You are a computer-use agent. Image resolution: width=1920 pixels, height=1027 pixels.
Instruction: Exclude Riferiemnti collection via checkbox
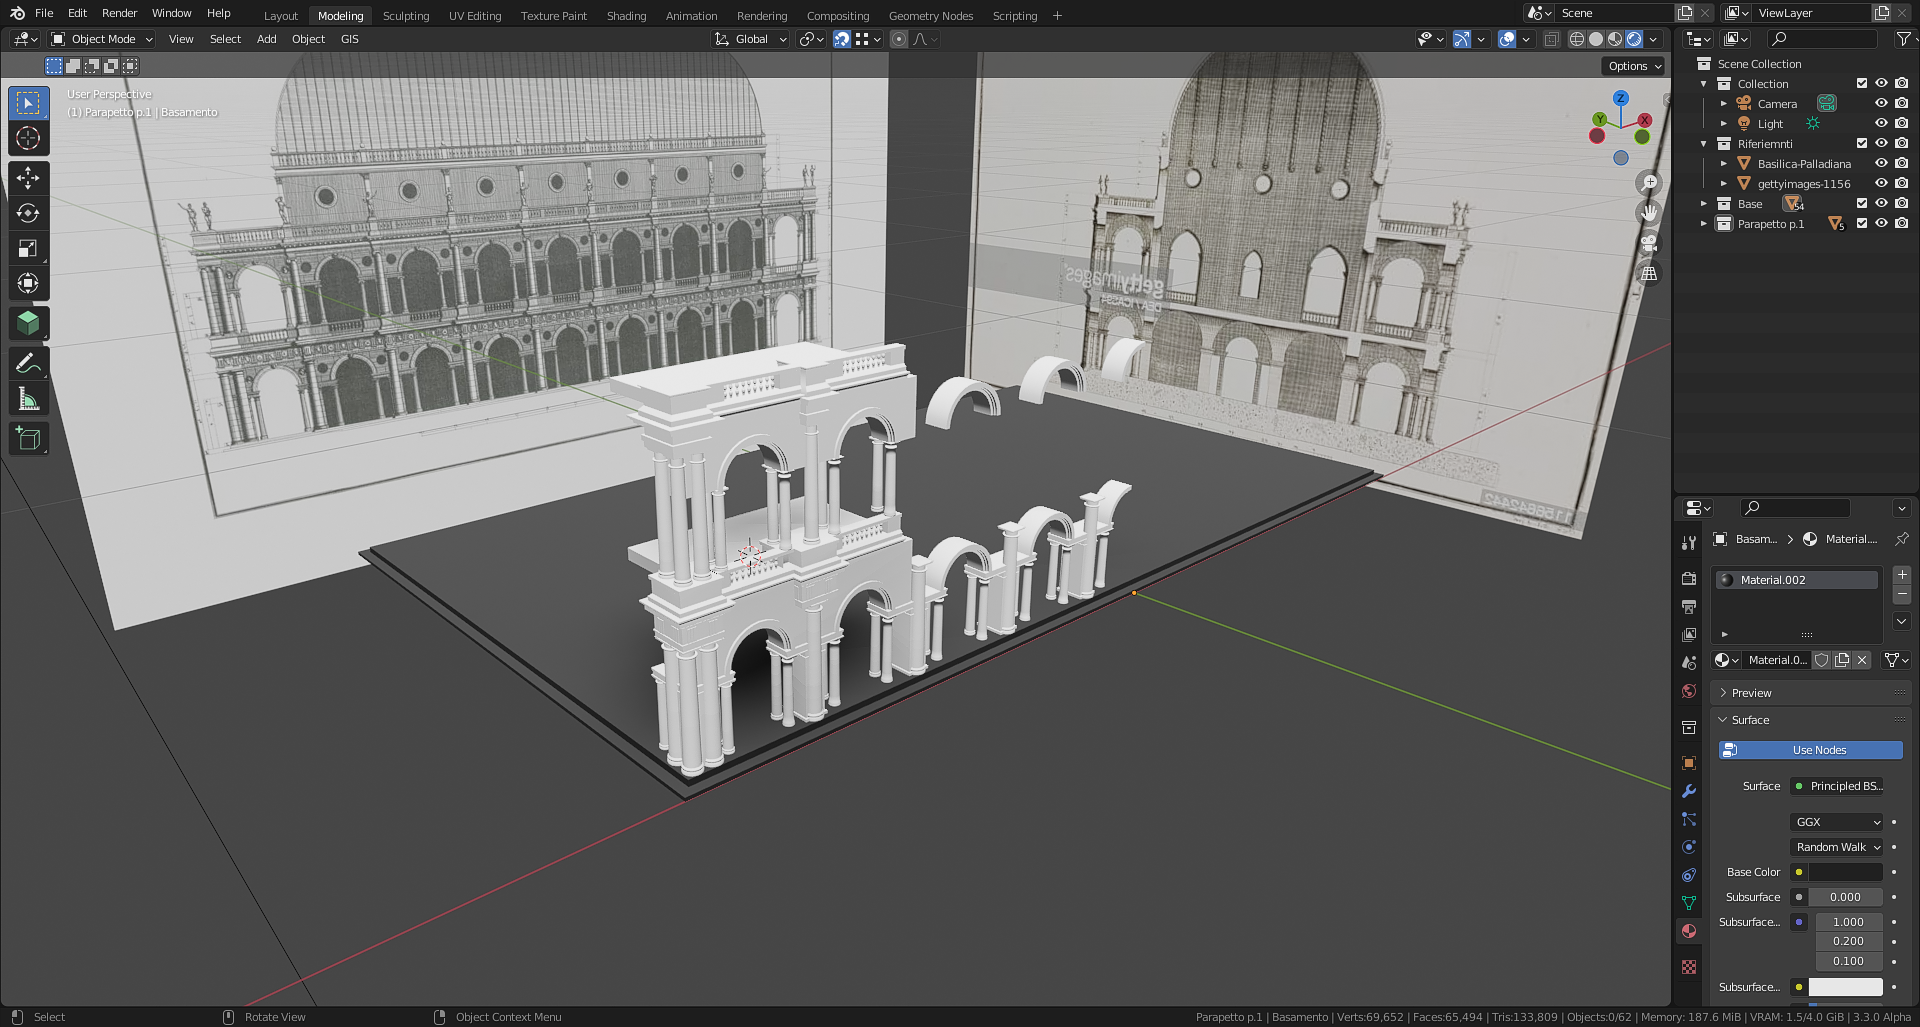pos(1862,143)
